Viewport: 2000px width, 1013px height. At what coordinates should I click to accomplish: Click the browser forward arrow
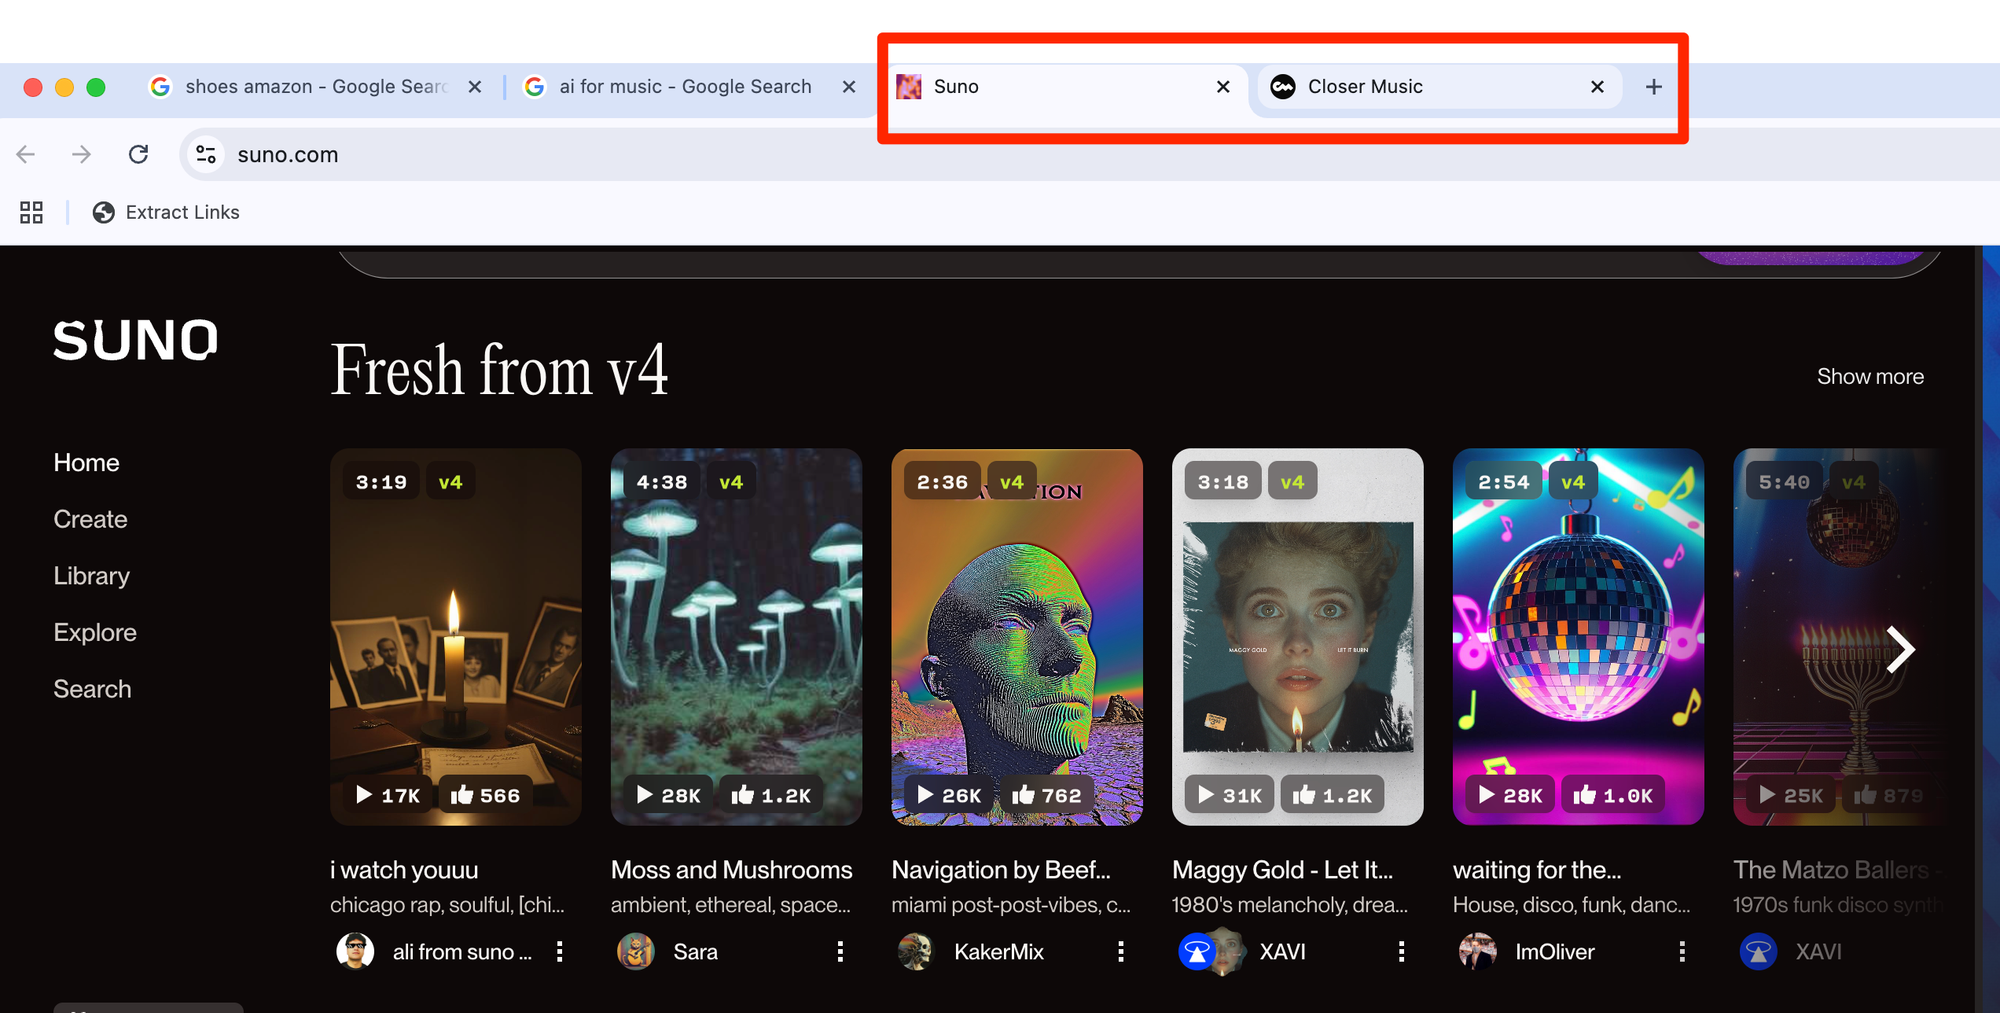pos(82,154)
